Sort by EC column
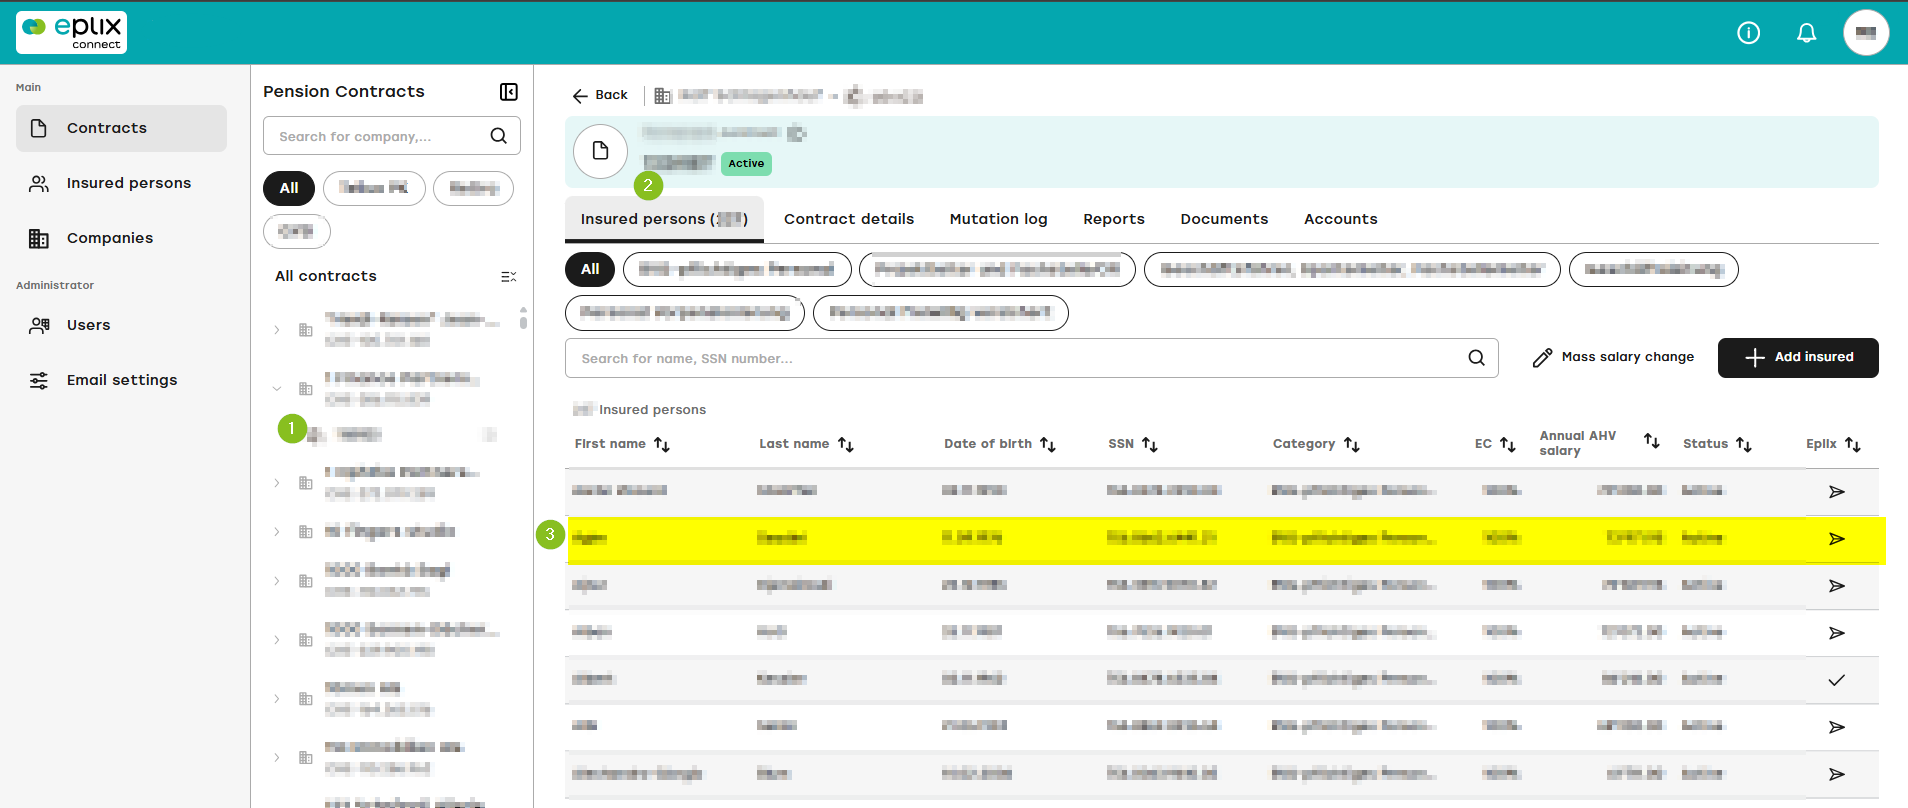The width and height of the screenshot is (1908, 808). pyautogui.click(x=1508, y=444)
